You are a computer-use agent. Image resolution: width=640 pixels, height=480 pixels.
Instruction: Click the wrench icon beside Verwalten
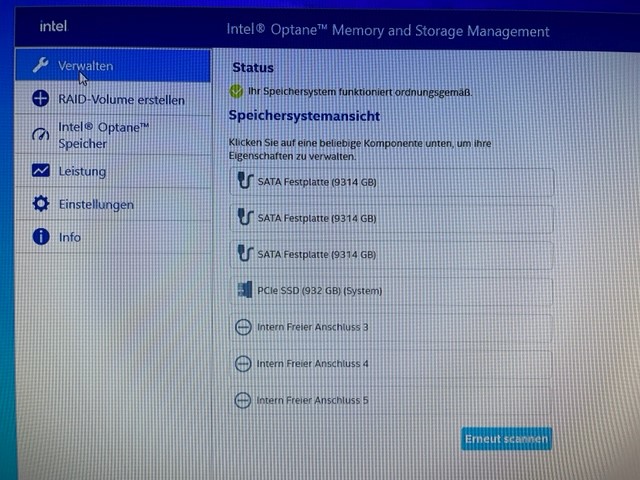(x=40, y=64)
